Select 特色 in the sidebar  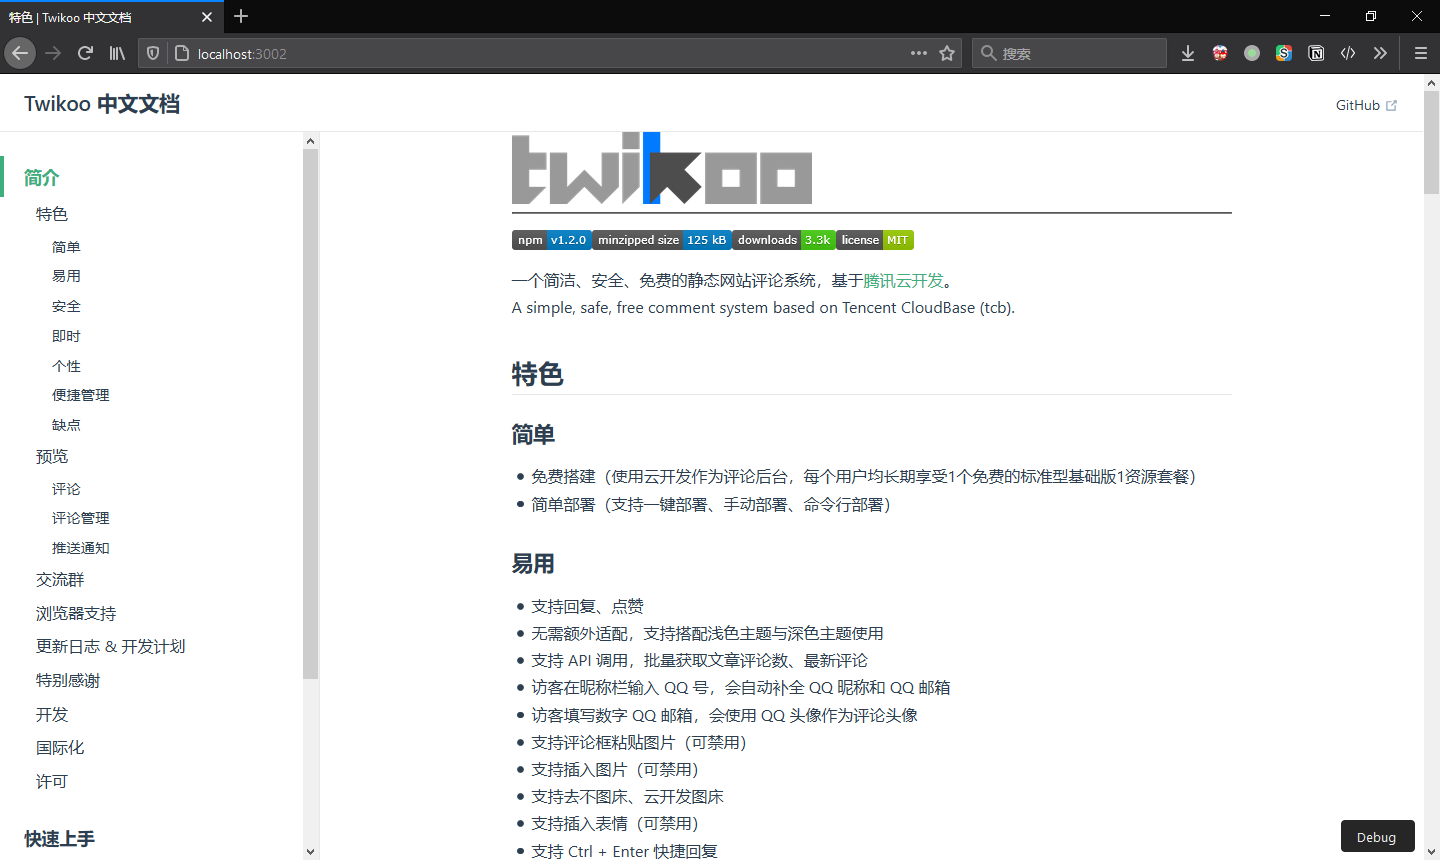[x=52, y=214]
